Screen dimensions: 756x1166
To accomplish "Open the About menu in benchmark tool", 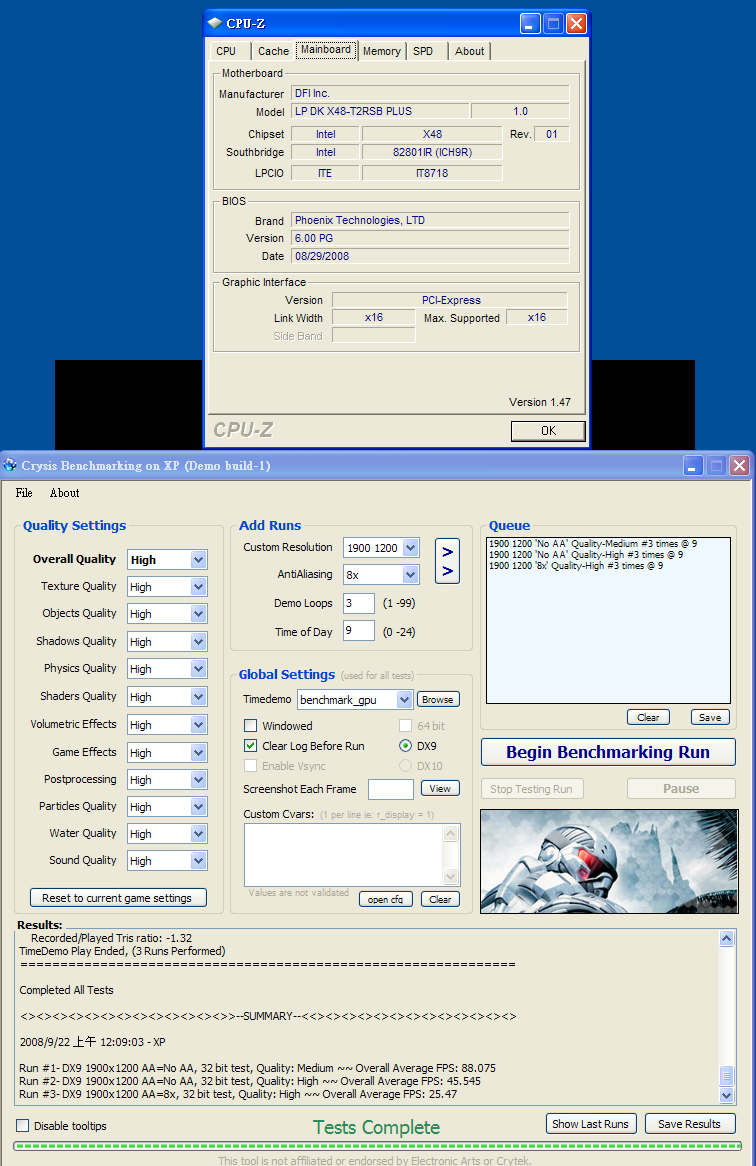I will pyautogui.click(x=65, y=493).
